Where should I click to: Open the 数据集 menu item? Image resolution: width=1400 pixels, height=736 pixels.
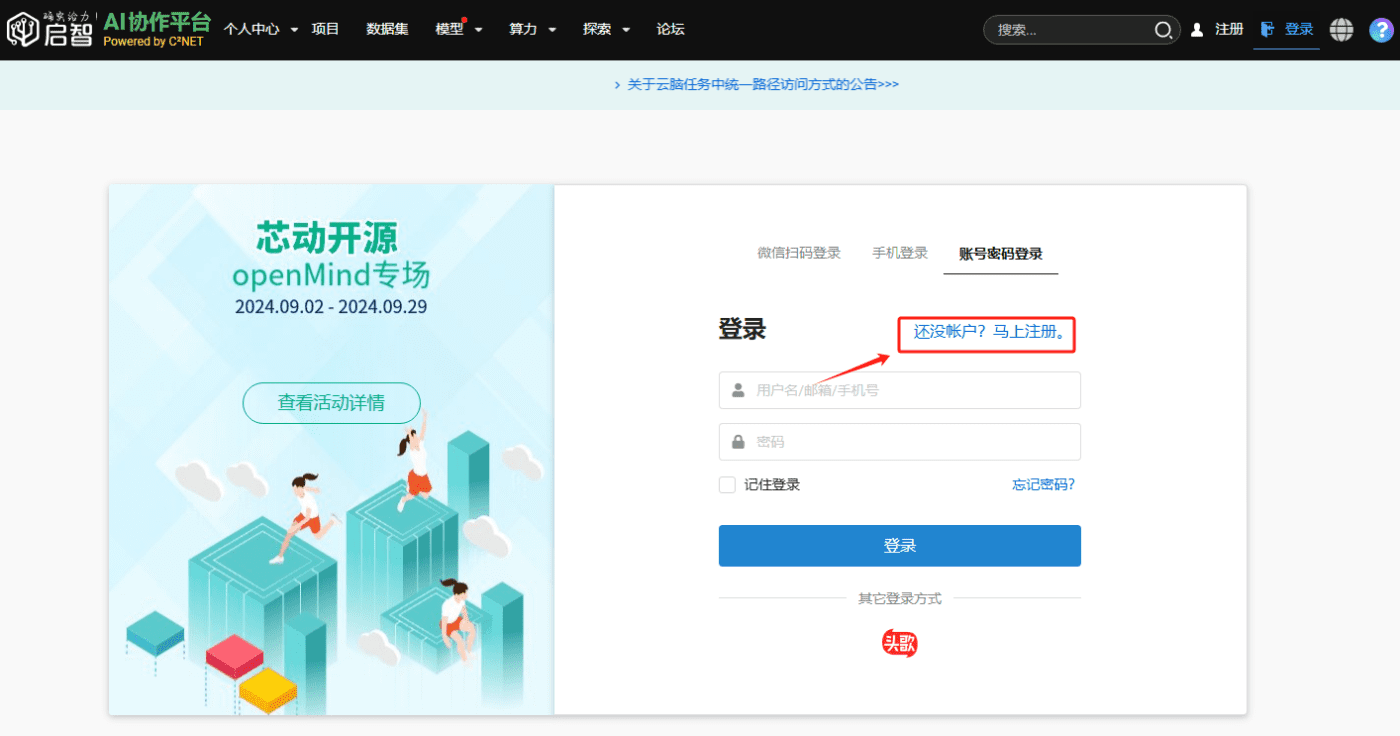tap(386, 29)
